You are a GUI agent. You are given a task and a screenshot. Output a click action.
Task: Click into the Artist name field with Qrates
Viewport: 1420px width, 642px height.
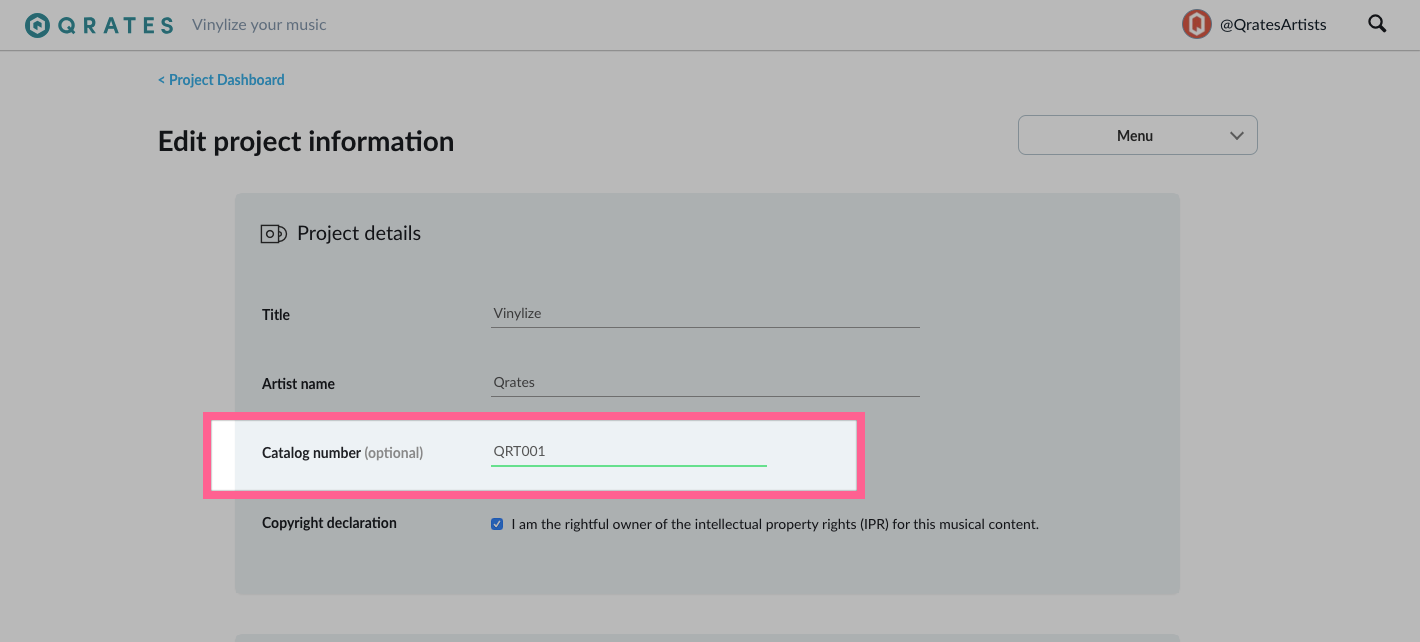click(705, 383)
